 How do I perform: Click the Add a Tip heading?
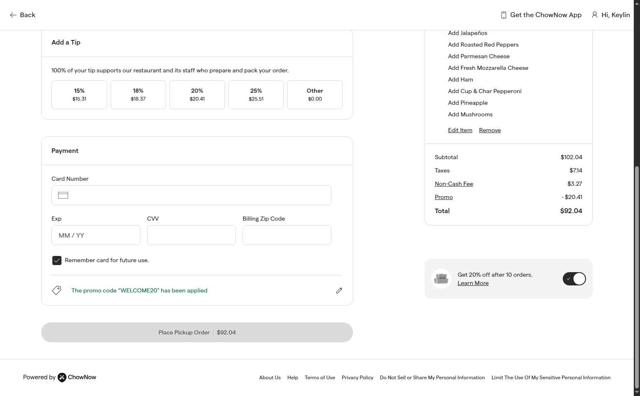pos(66,42)
